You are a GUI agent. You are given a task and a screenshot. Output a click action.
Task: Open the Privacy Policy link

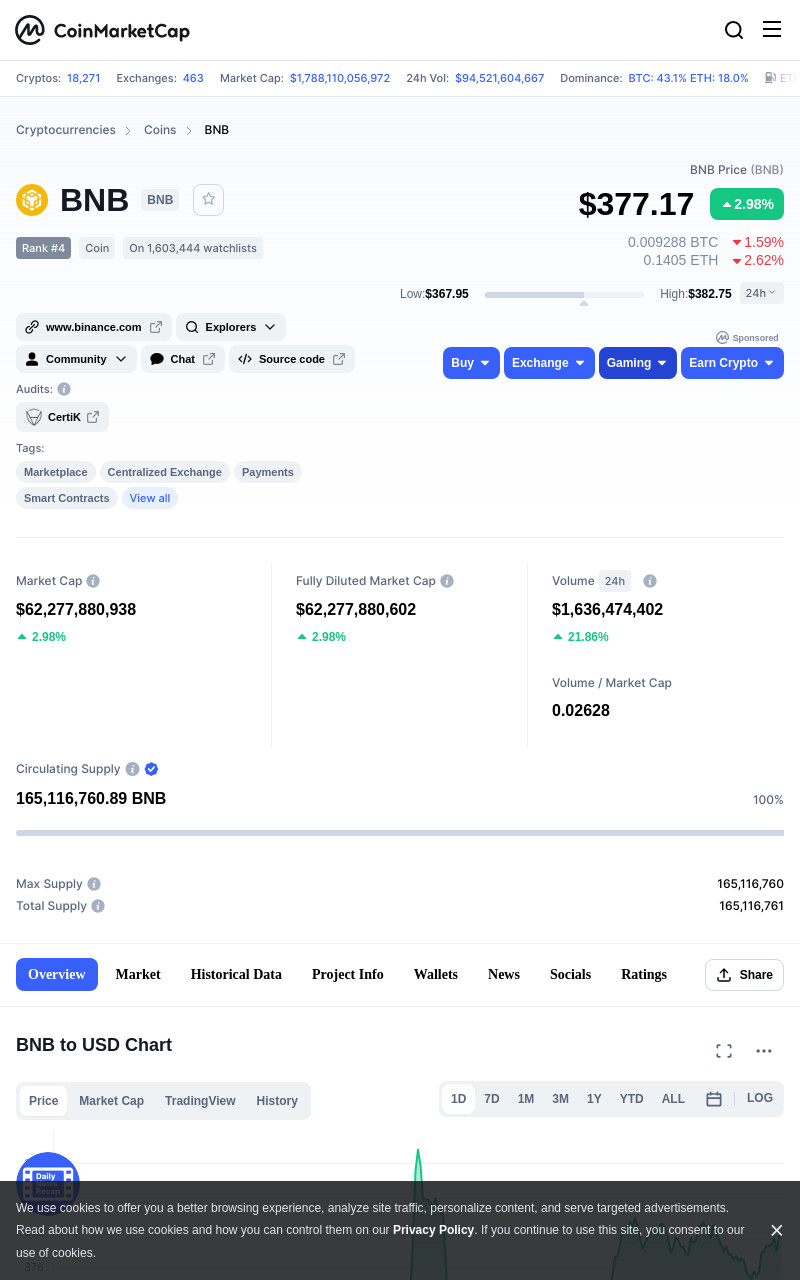pos(433,1230)
